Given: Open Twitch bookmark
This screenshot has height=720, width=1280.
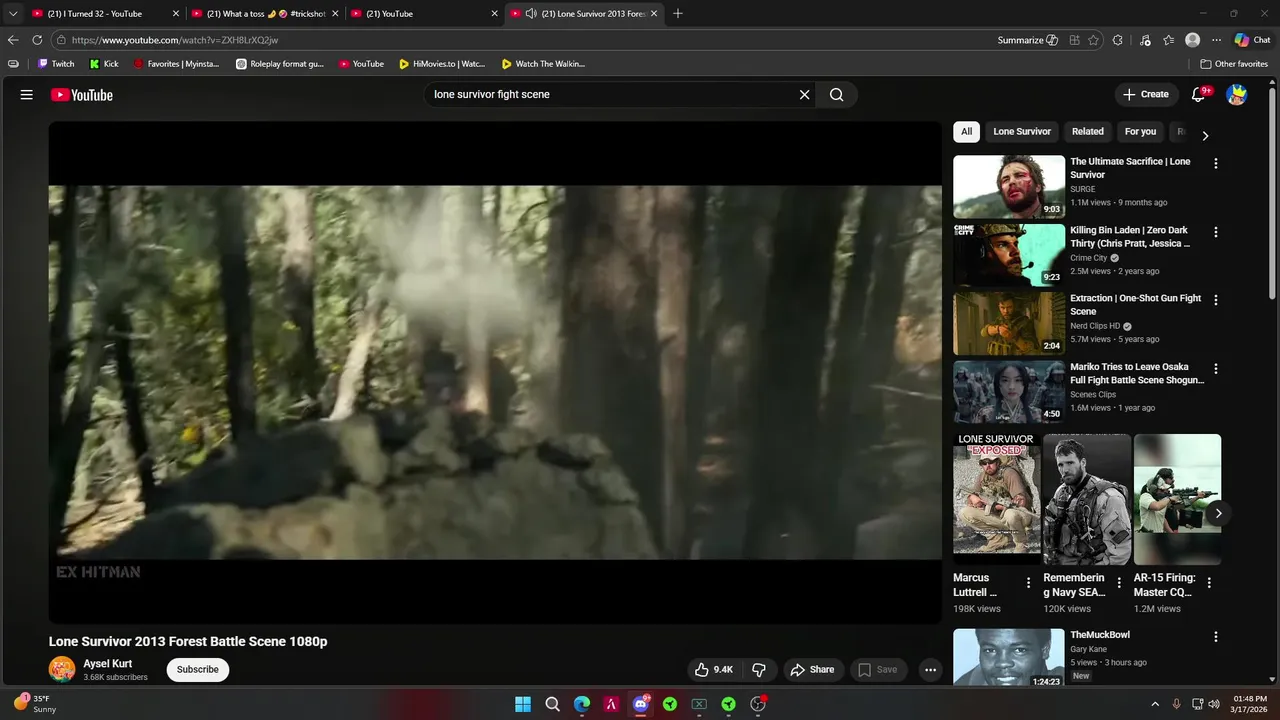Looking at the screenshot, I should pos(56,64).
